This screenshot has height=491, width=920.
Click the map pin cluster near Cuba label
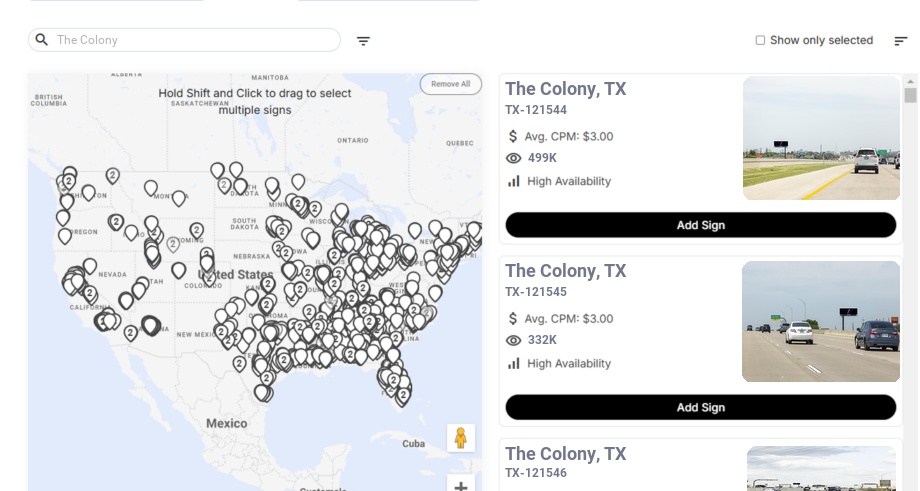[403, 395]
